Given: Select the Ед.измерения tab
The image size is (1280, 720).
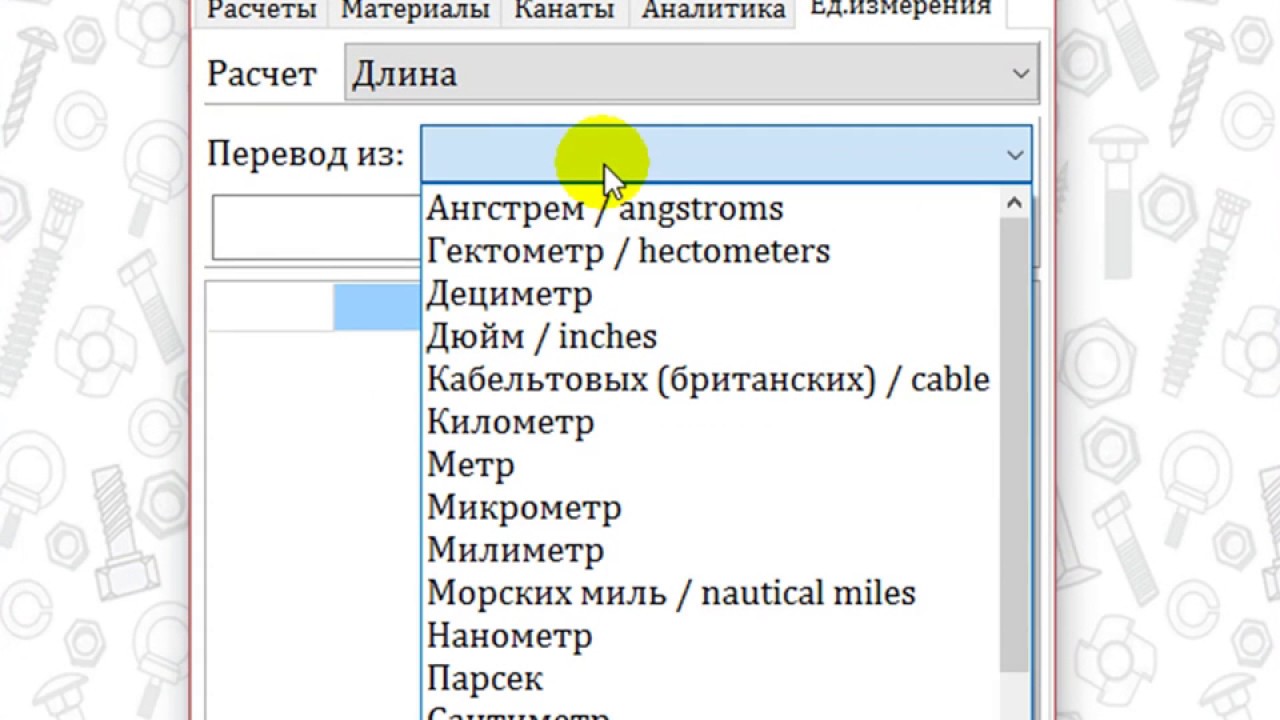Looking at the screenshot, I should 900,8.
